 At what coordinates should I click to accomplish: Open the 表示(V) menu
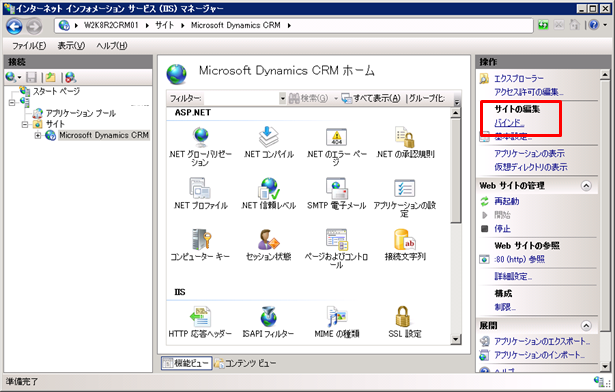(x=71, y=46)
